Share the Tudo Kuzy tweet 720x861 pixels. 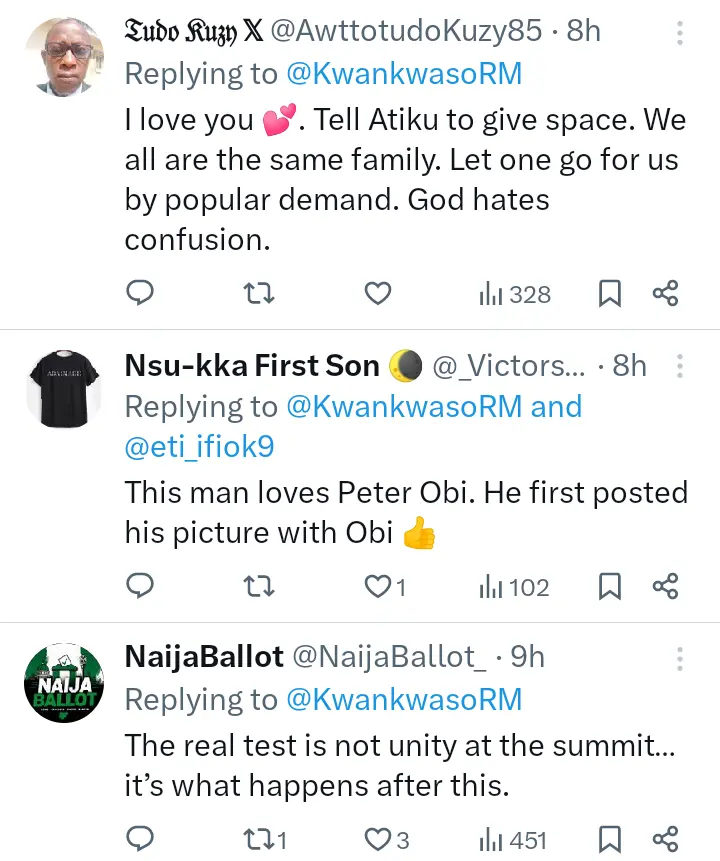[x=665, y=293]
